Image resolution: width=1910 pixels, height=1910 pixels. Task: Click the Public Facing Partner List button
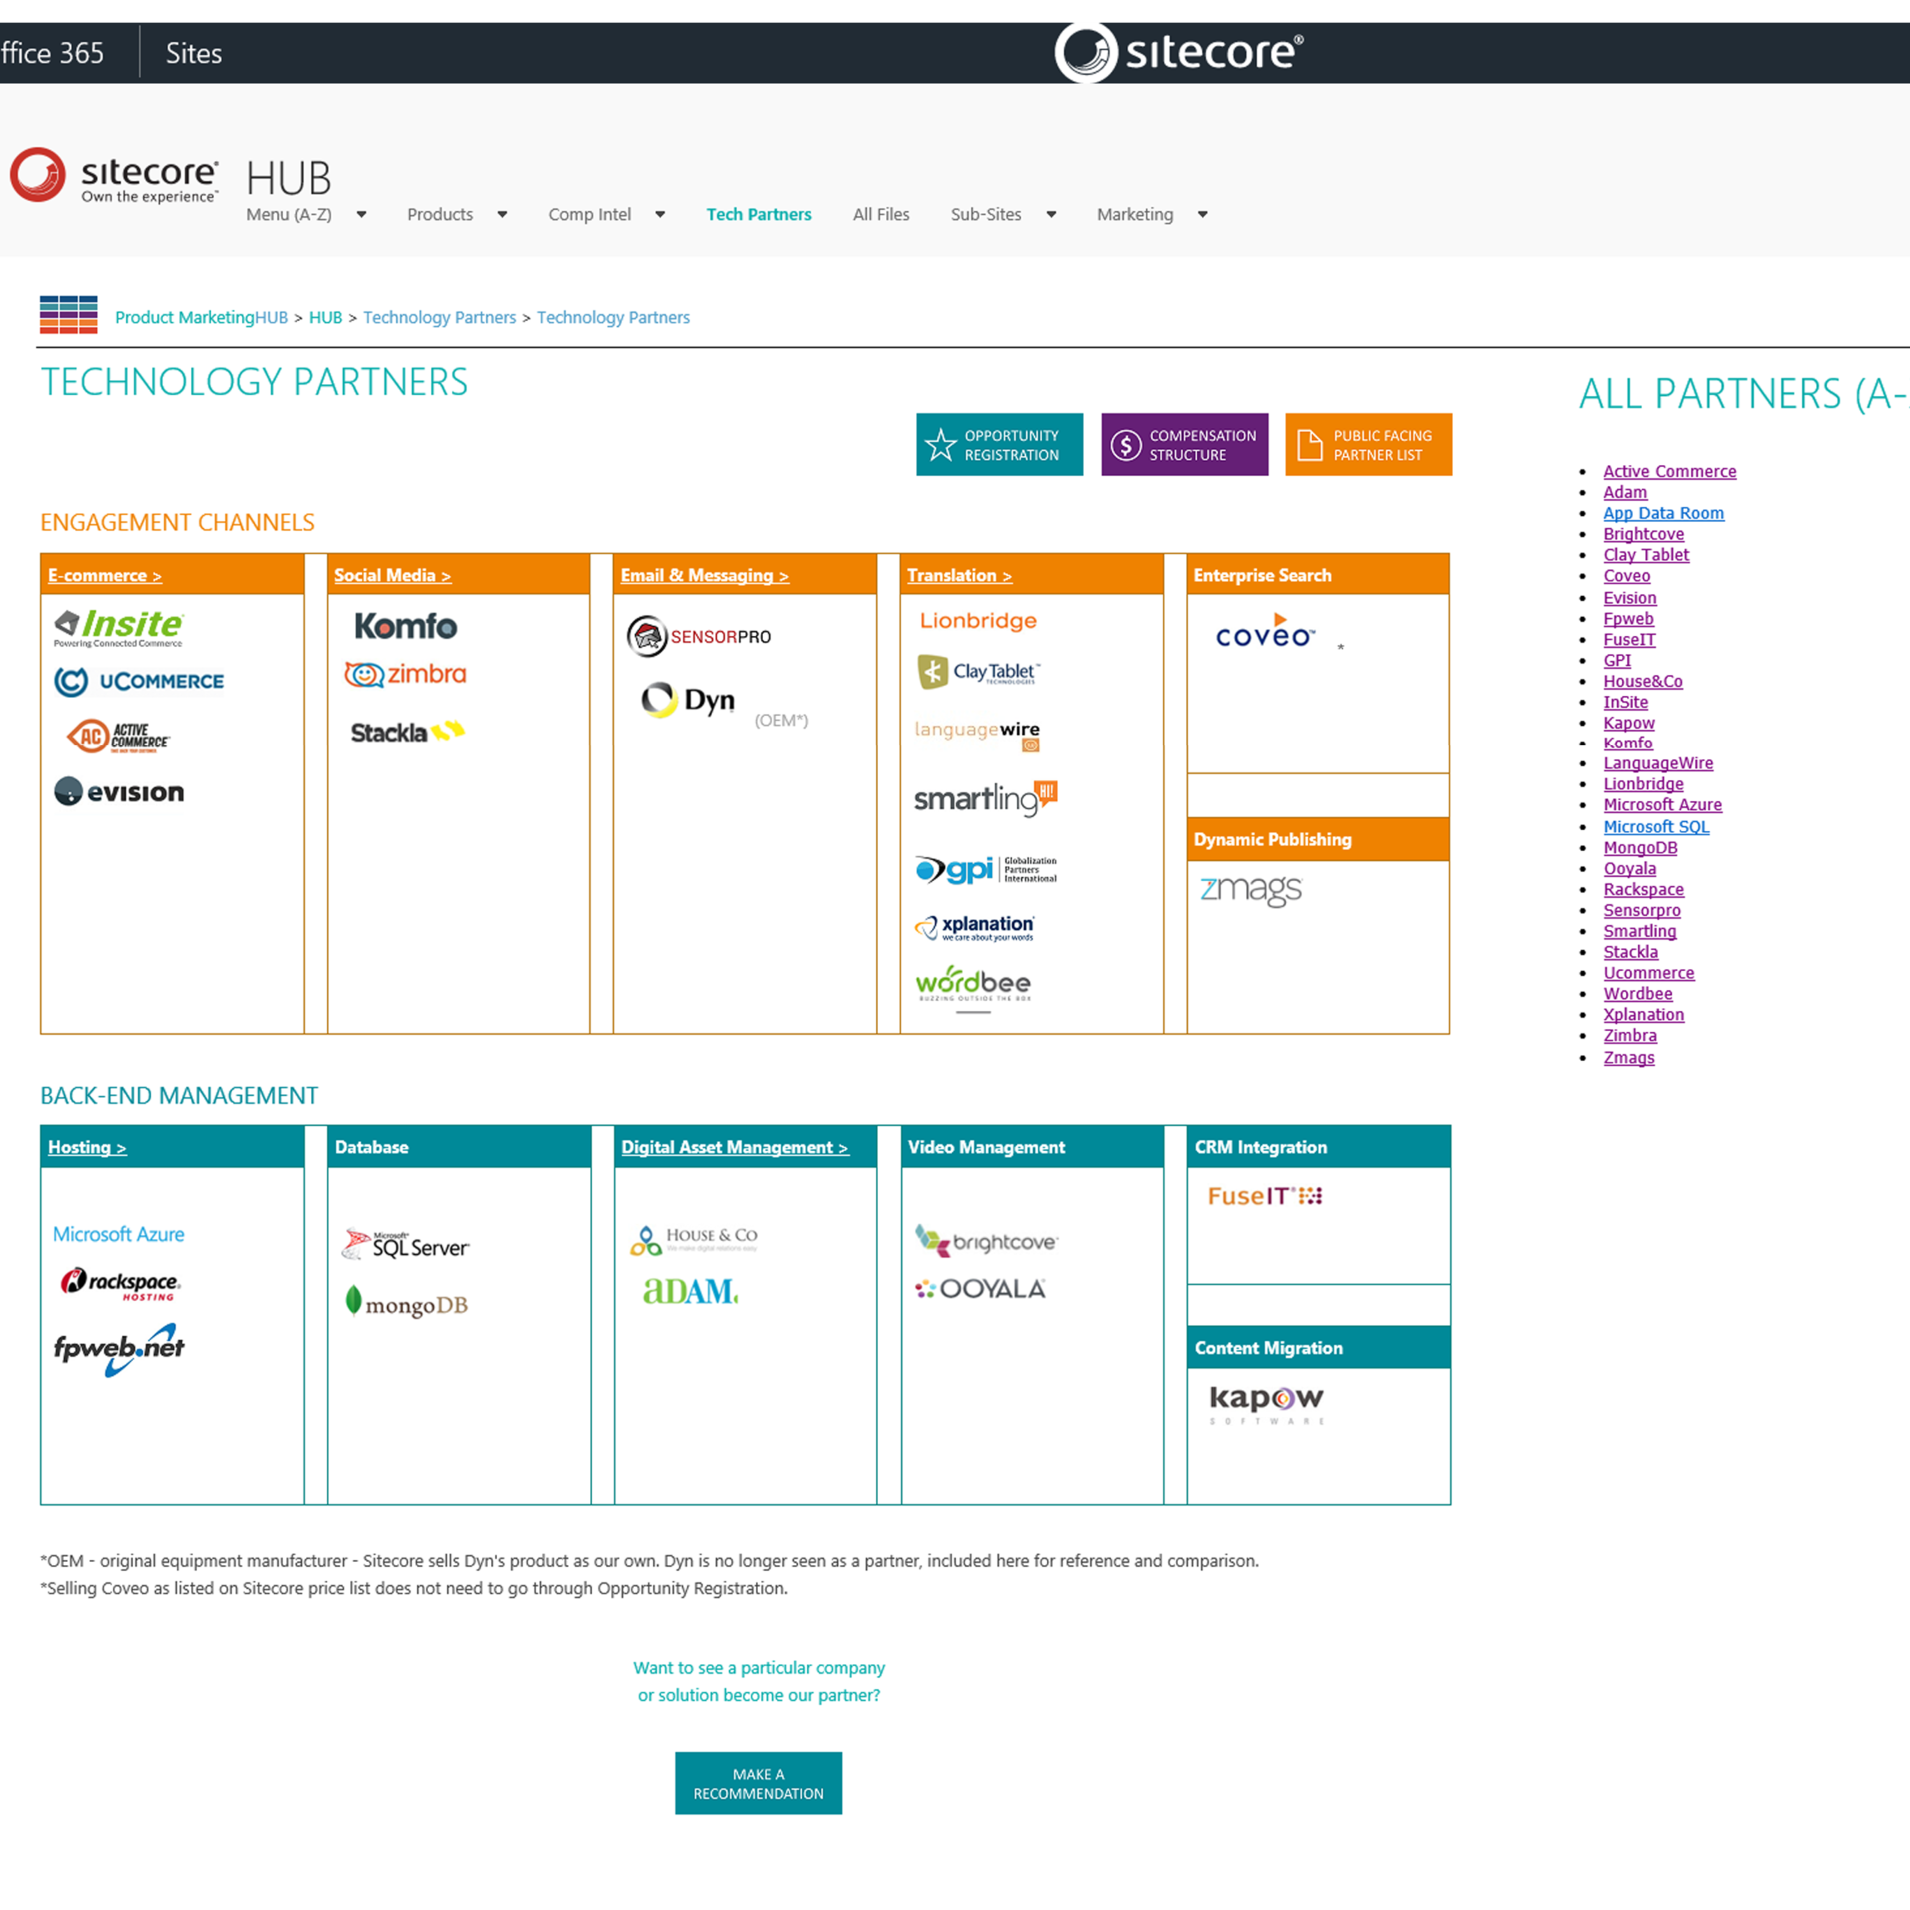click(x=1368, y=444)
